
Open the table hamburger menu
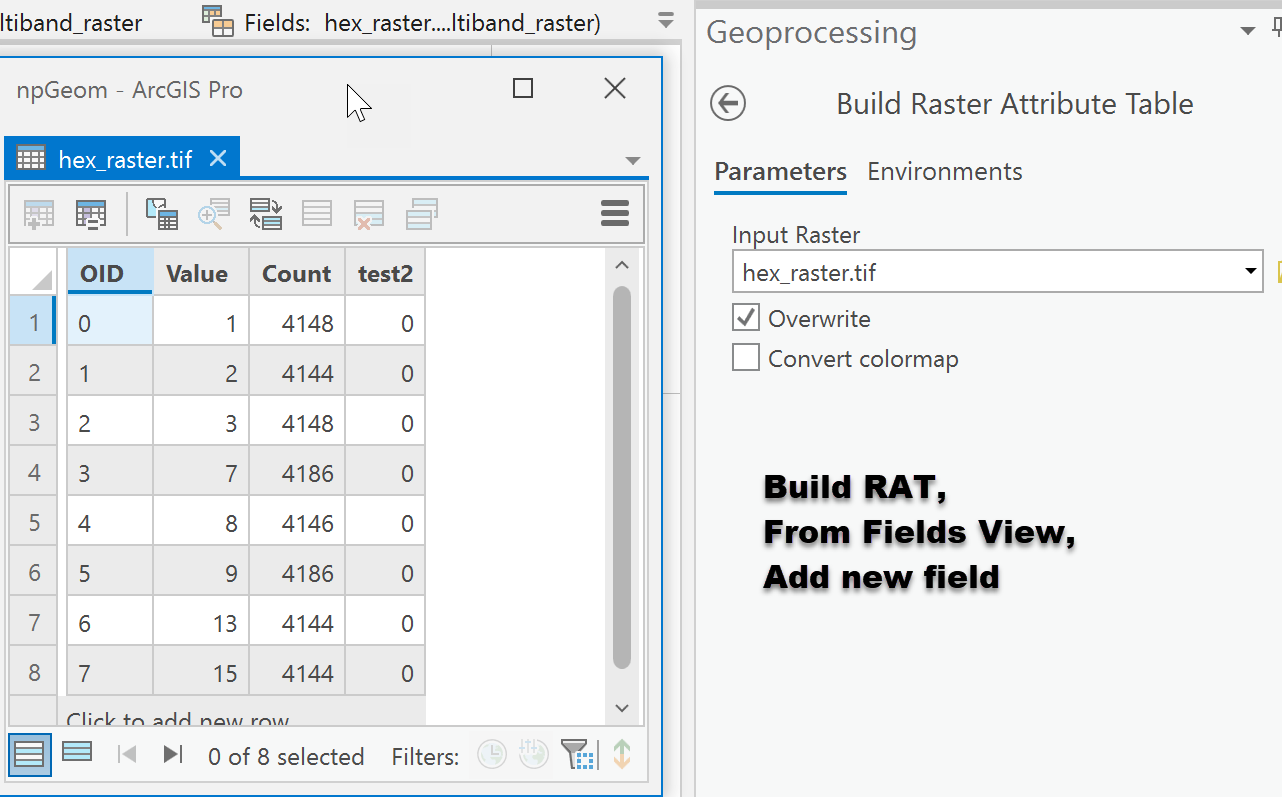(614, 213)
